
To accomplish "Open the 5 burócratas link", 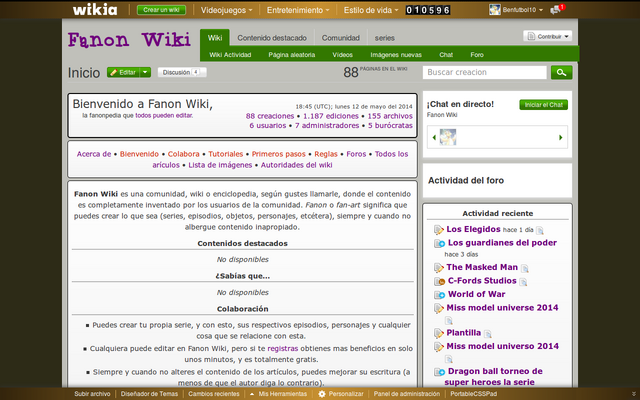I will pyautogui.click(x=390, y=126).
